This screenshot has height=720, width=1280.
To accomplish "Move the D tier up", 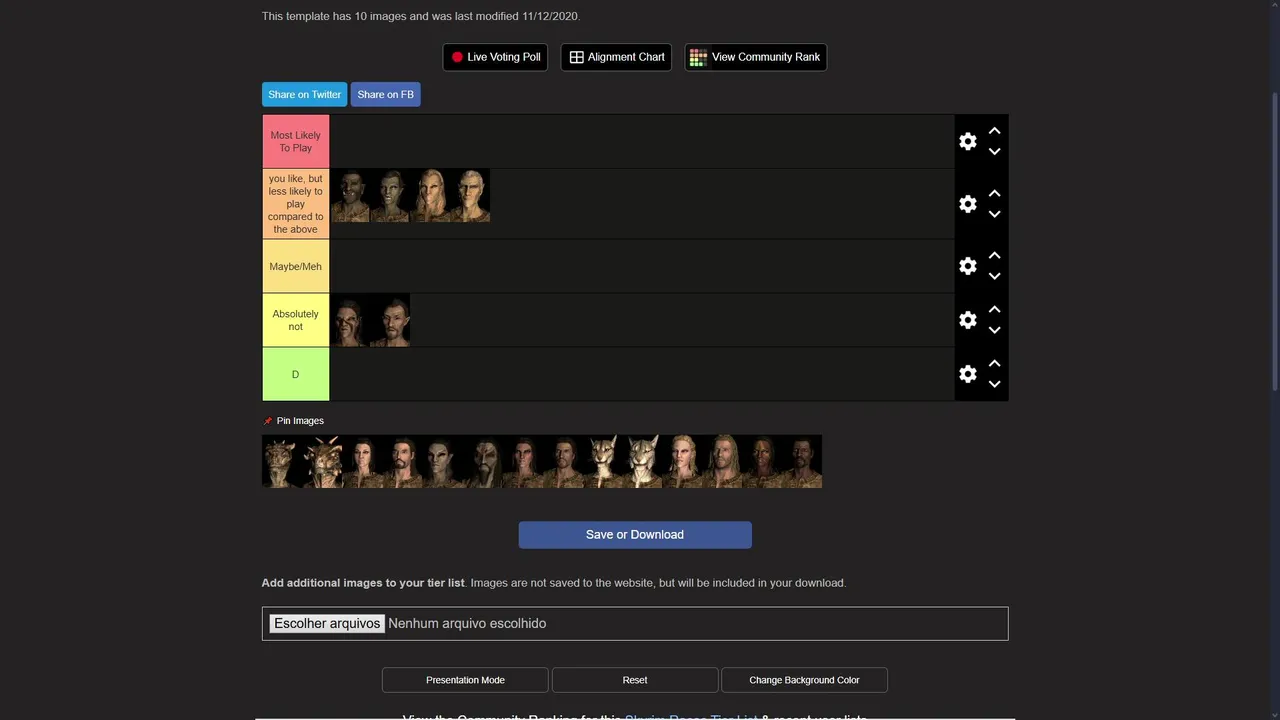I will 994,363.
